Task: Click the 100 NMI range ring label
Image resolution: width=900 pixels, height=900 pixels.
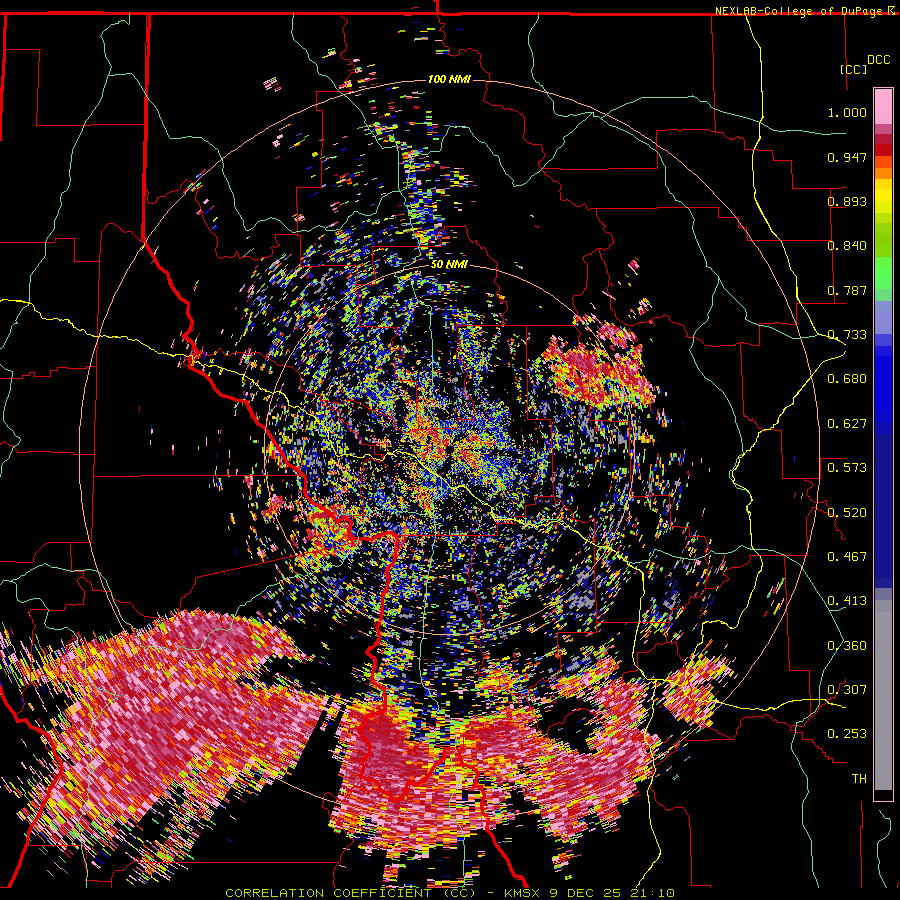Action: pyautogui.click(x=449, y=79)
